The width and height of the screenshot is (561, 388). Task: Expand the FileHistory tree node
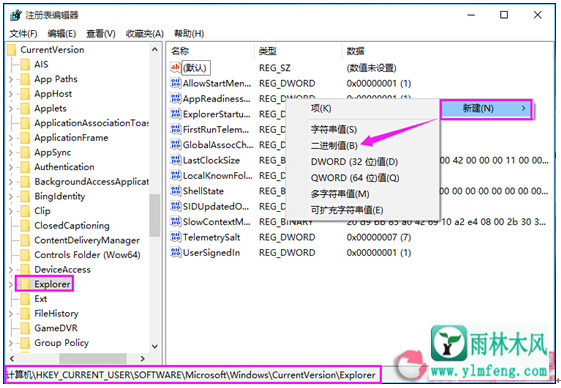tap(10, 314)
